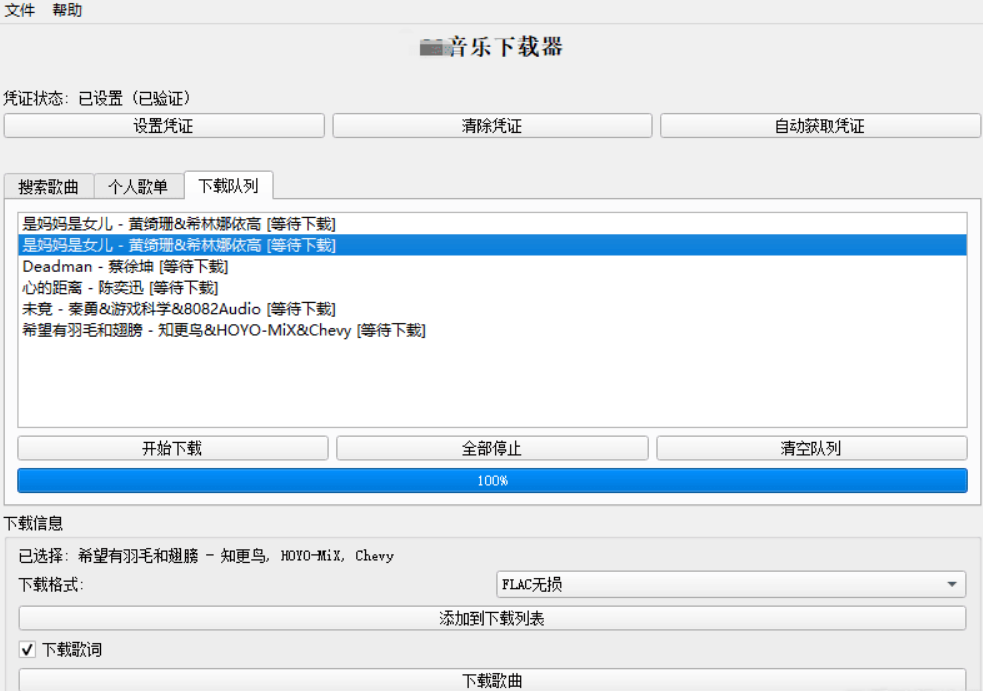Select the 下载队列 tab
Image resolution: width=983 pixels, height=691 pixels.
pyautogui.click(x=228, y=186)
